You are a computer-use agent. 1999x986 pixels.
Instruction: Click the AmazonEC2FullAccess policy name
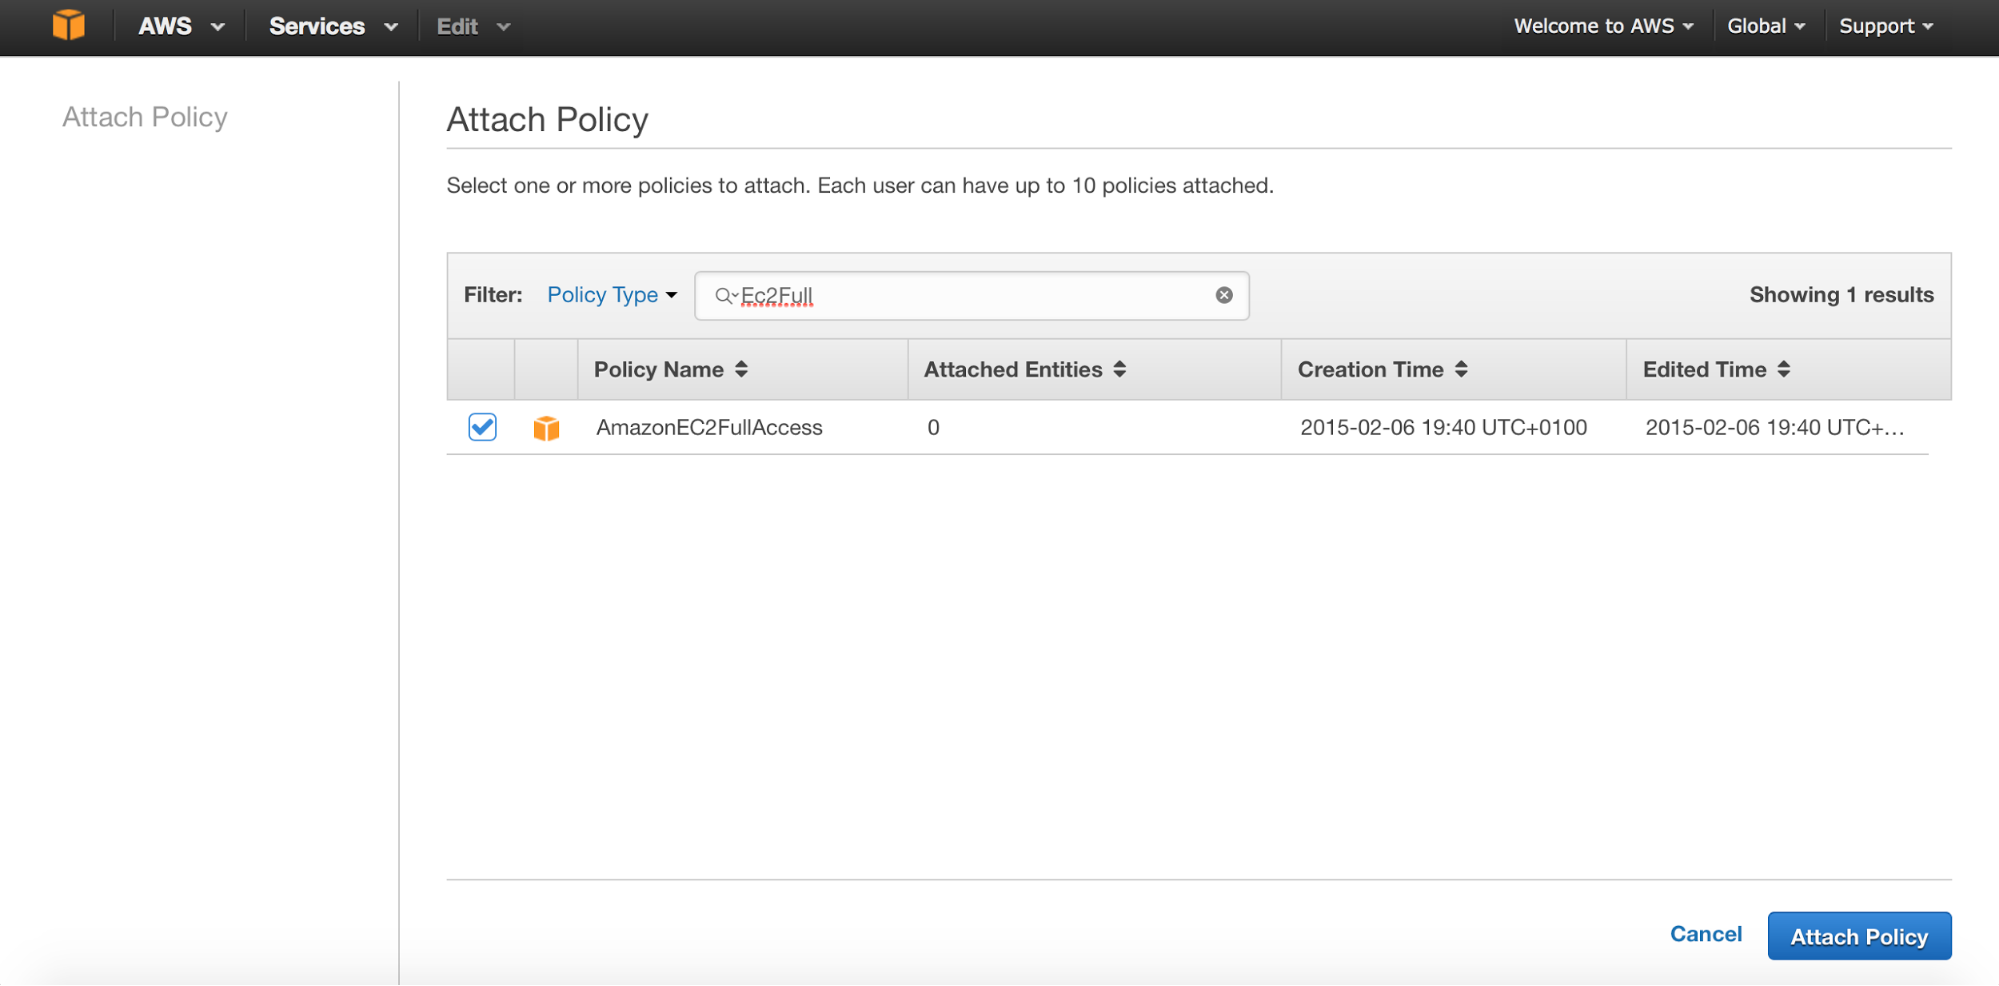[x=709, y=427]
